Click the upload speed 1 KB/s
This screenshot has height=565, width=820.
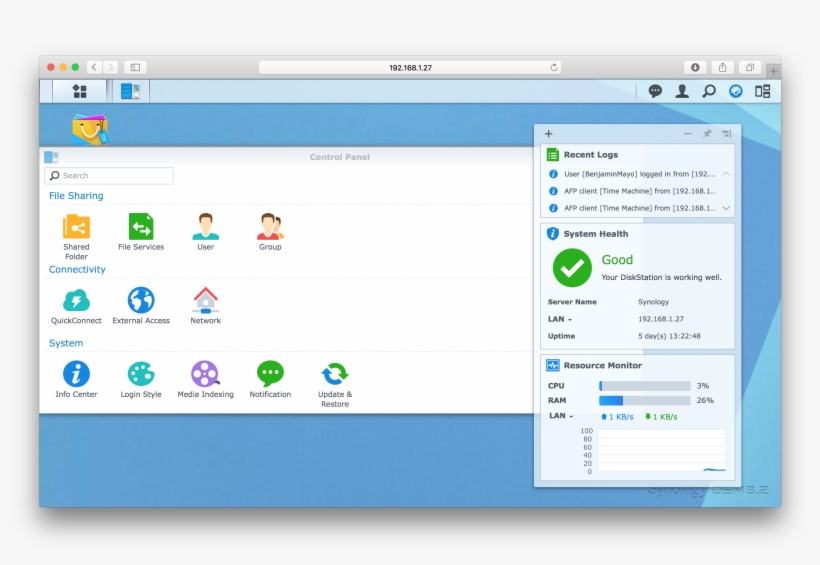coord(617,417)
